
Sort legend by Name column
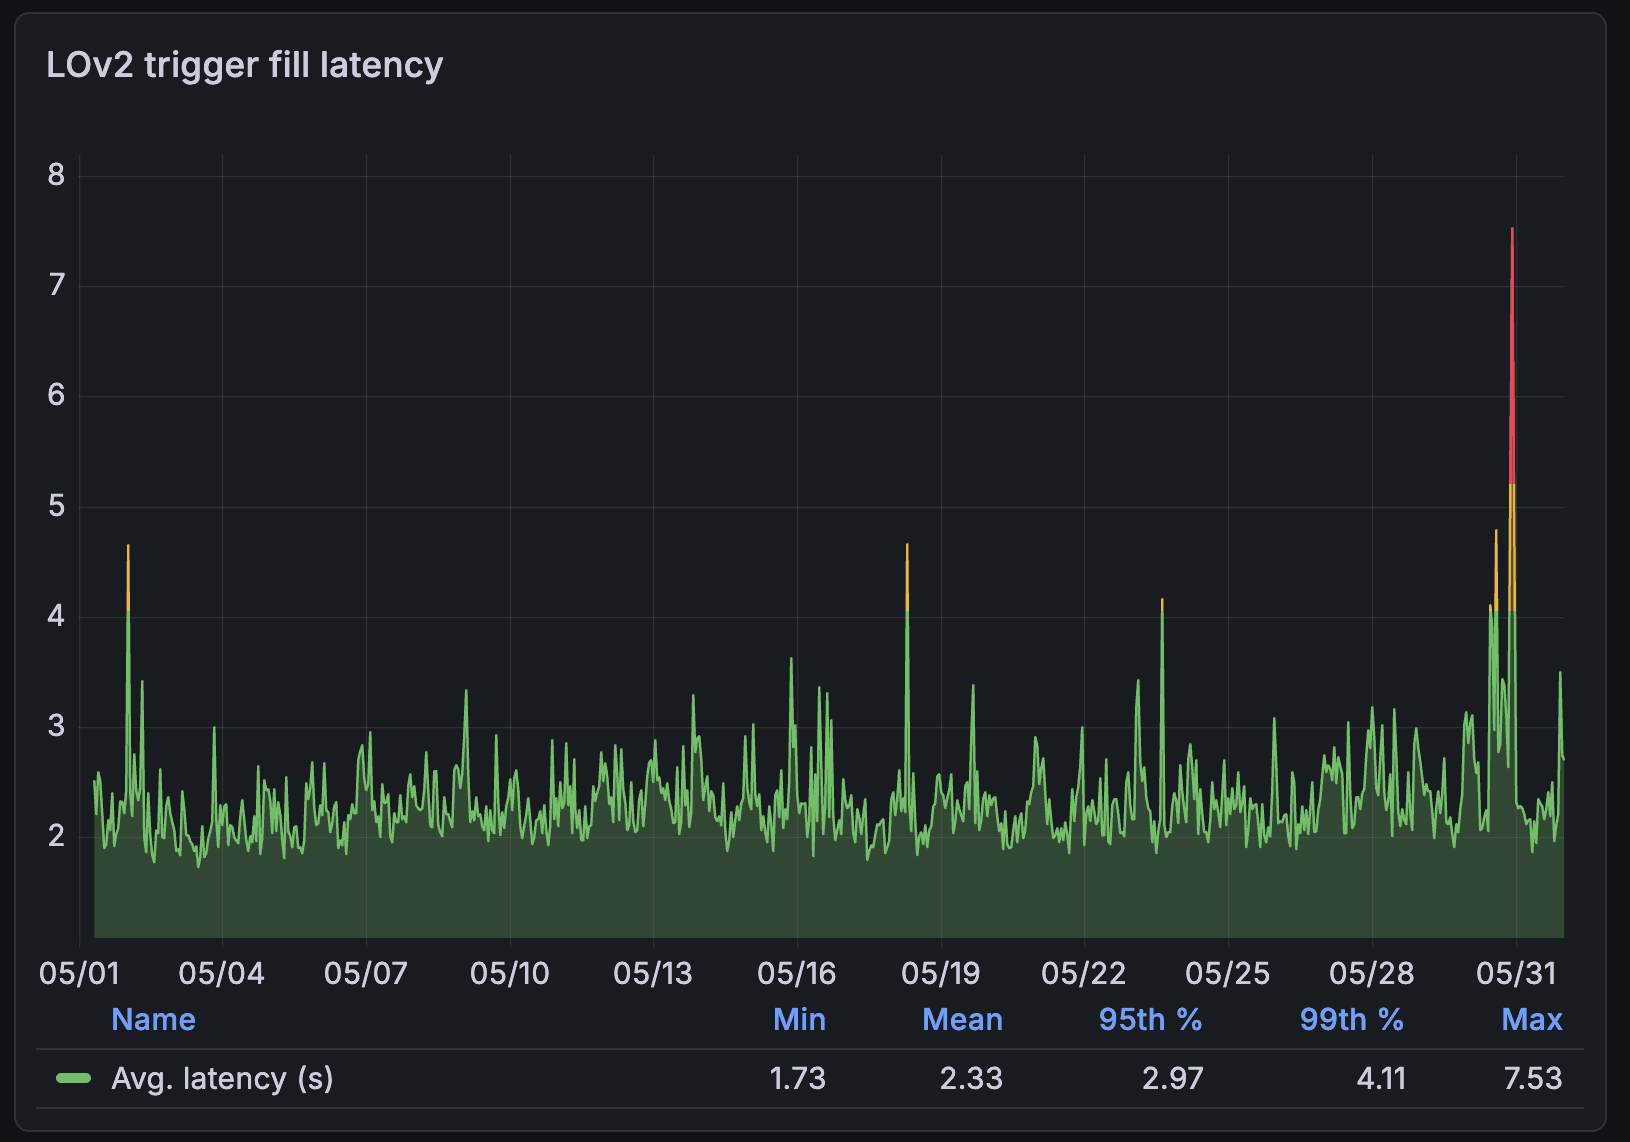click(x=153, y=1019)
